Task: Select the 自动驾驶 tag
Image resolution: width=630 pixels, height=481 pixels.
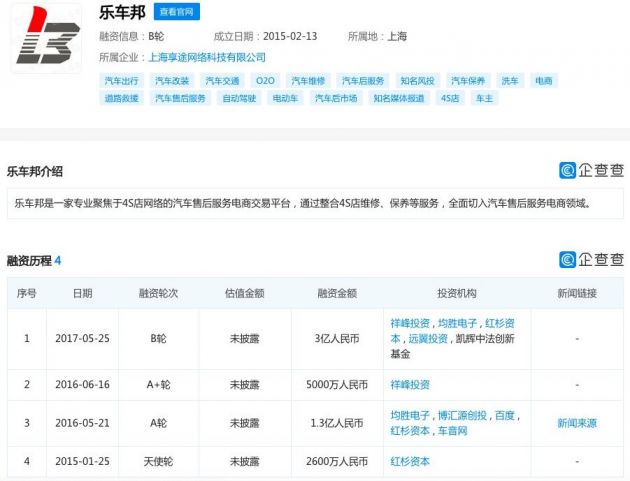Action: click(x=239, y=98)
